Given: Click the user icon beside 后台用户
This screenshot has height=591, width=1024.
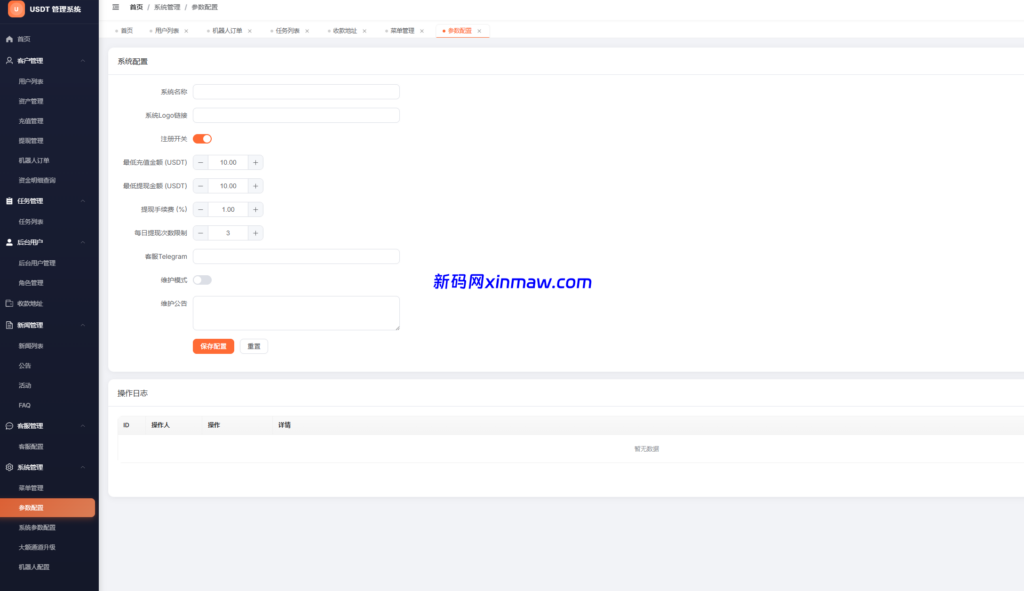Looking at the screenshot, I should coord(10,241).
